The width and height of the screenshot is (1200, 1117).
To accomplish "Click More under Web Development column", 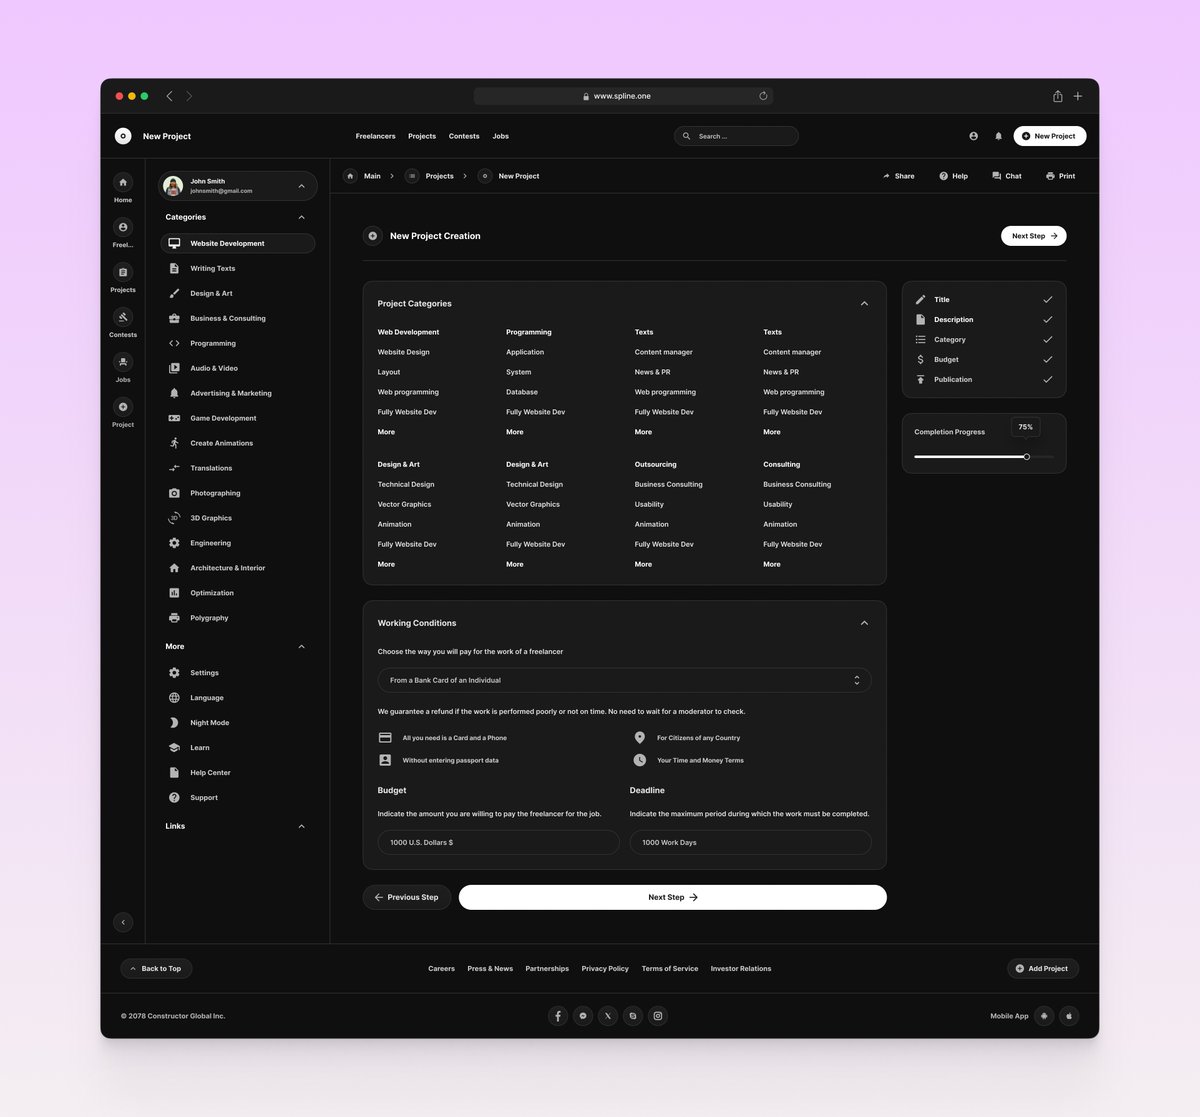I will pos(386,432).
